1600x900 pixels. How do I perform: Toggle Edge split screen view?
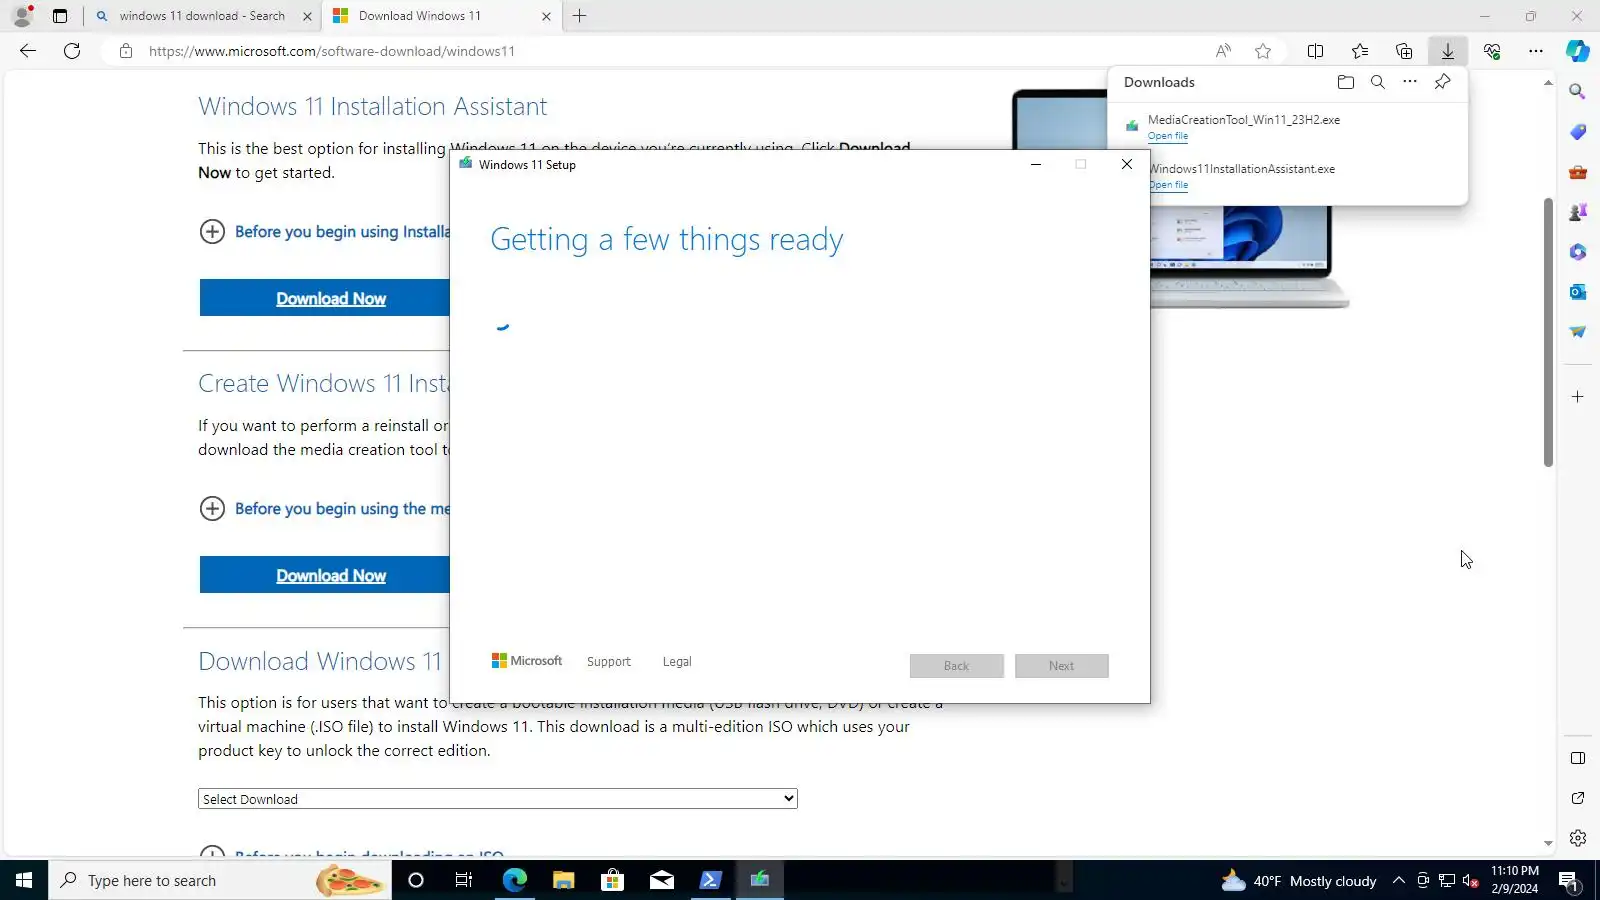point(1316,51)
